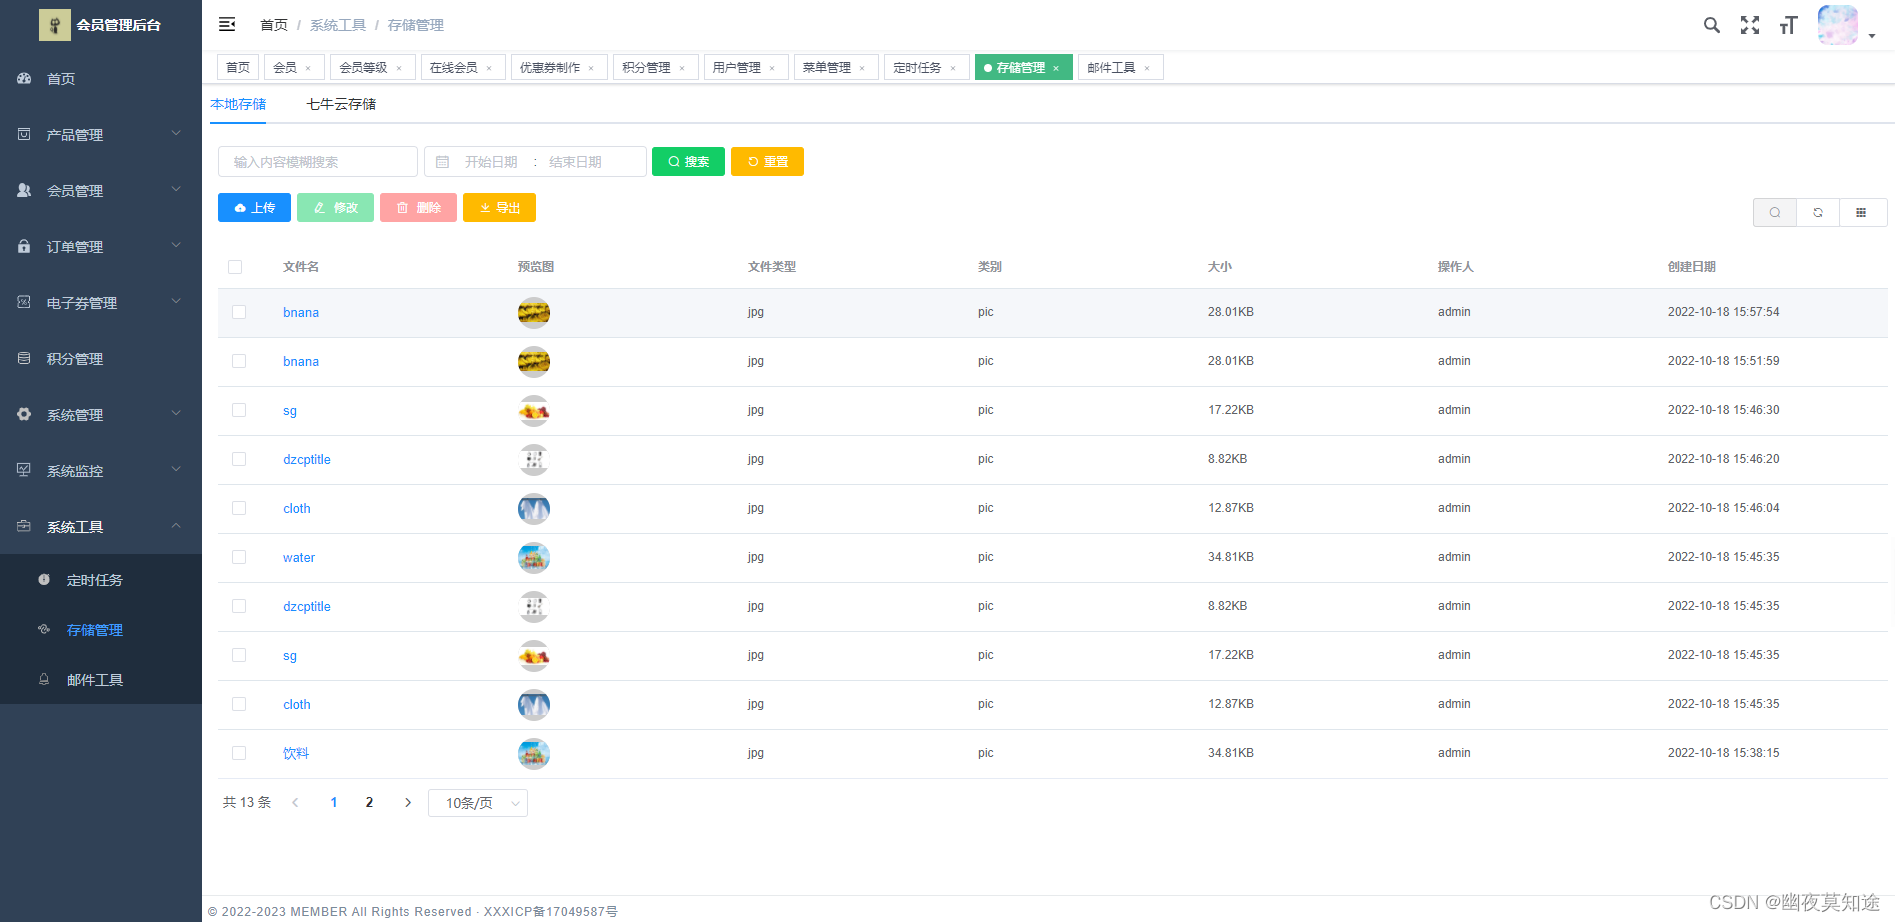1895x922 pixels.
Task: Open the water row preview image
Action: pyautogui.click(x=534, y=558)
